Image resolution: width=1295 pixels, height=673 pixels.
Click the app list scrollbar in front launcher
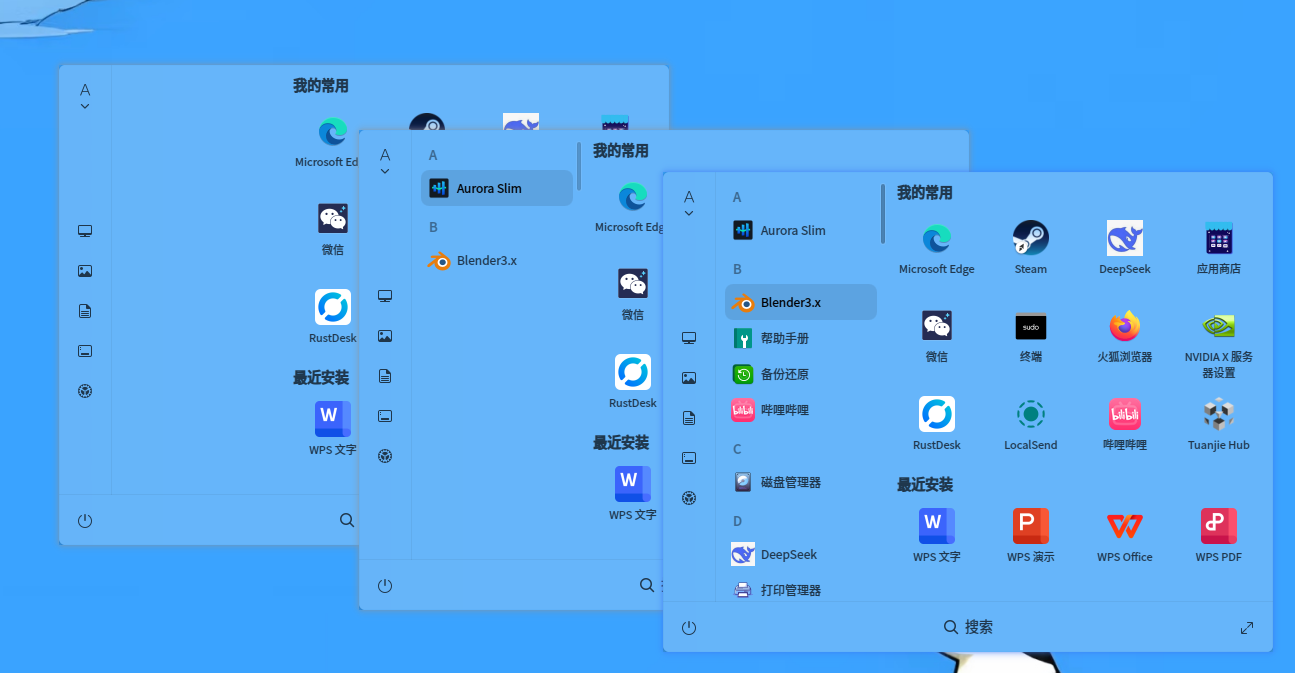pyautogui.click(x=882, y=213)
